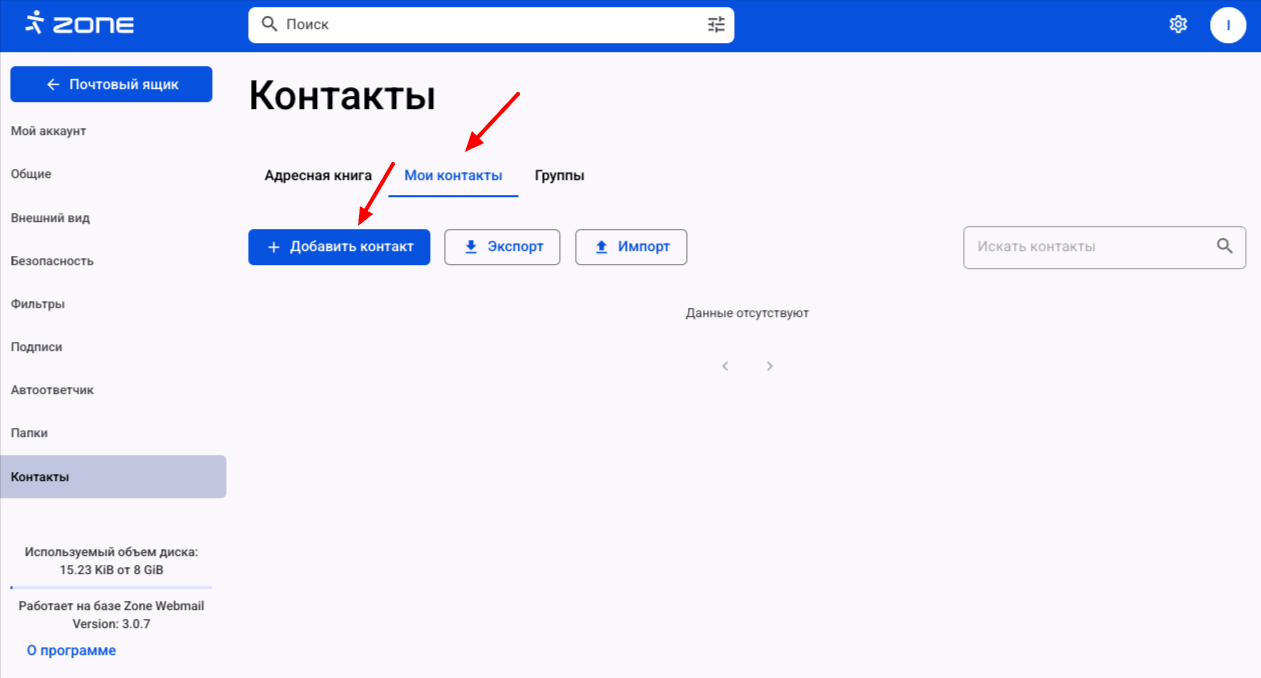This screenshot has width=1261, height=678.
Task: Switch to the Адресная книга tab
Action: click(318, 176)
